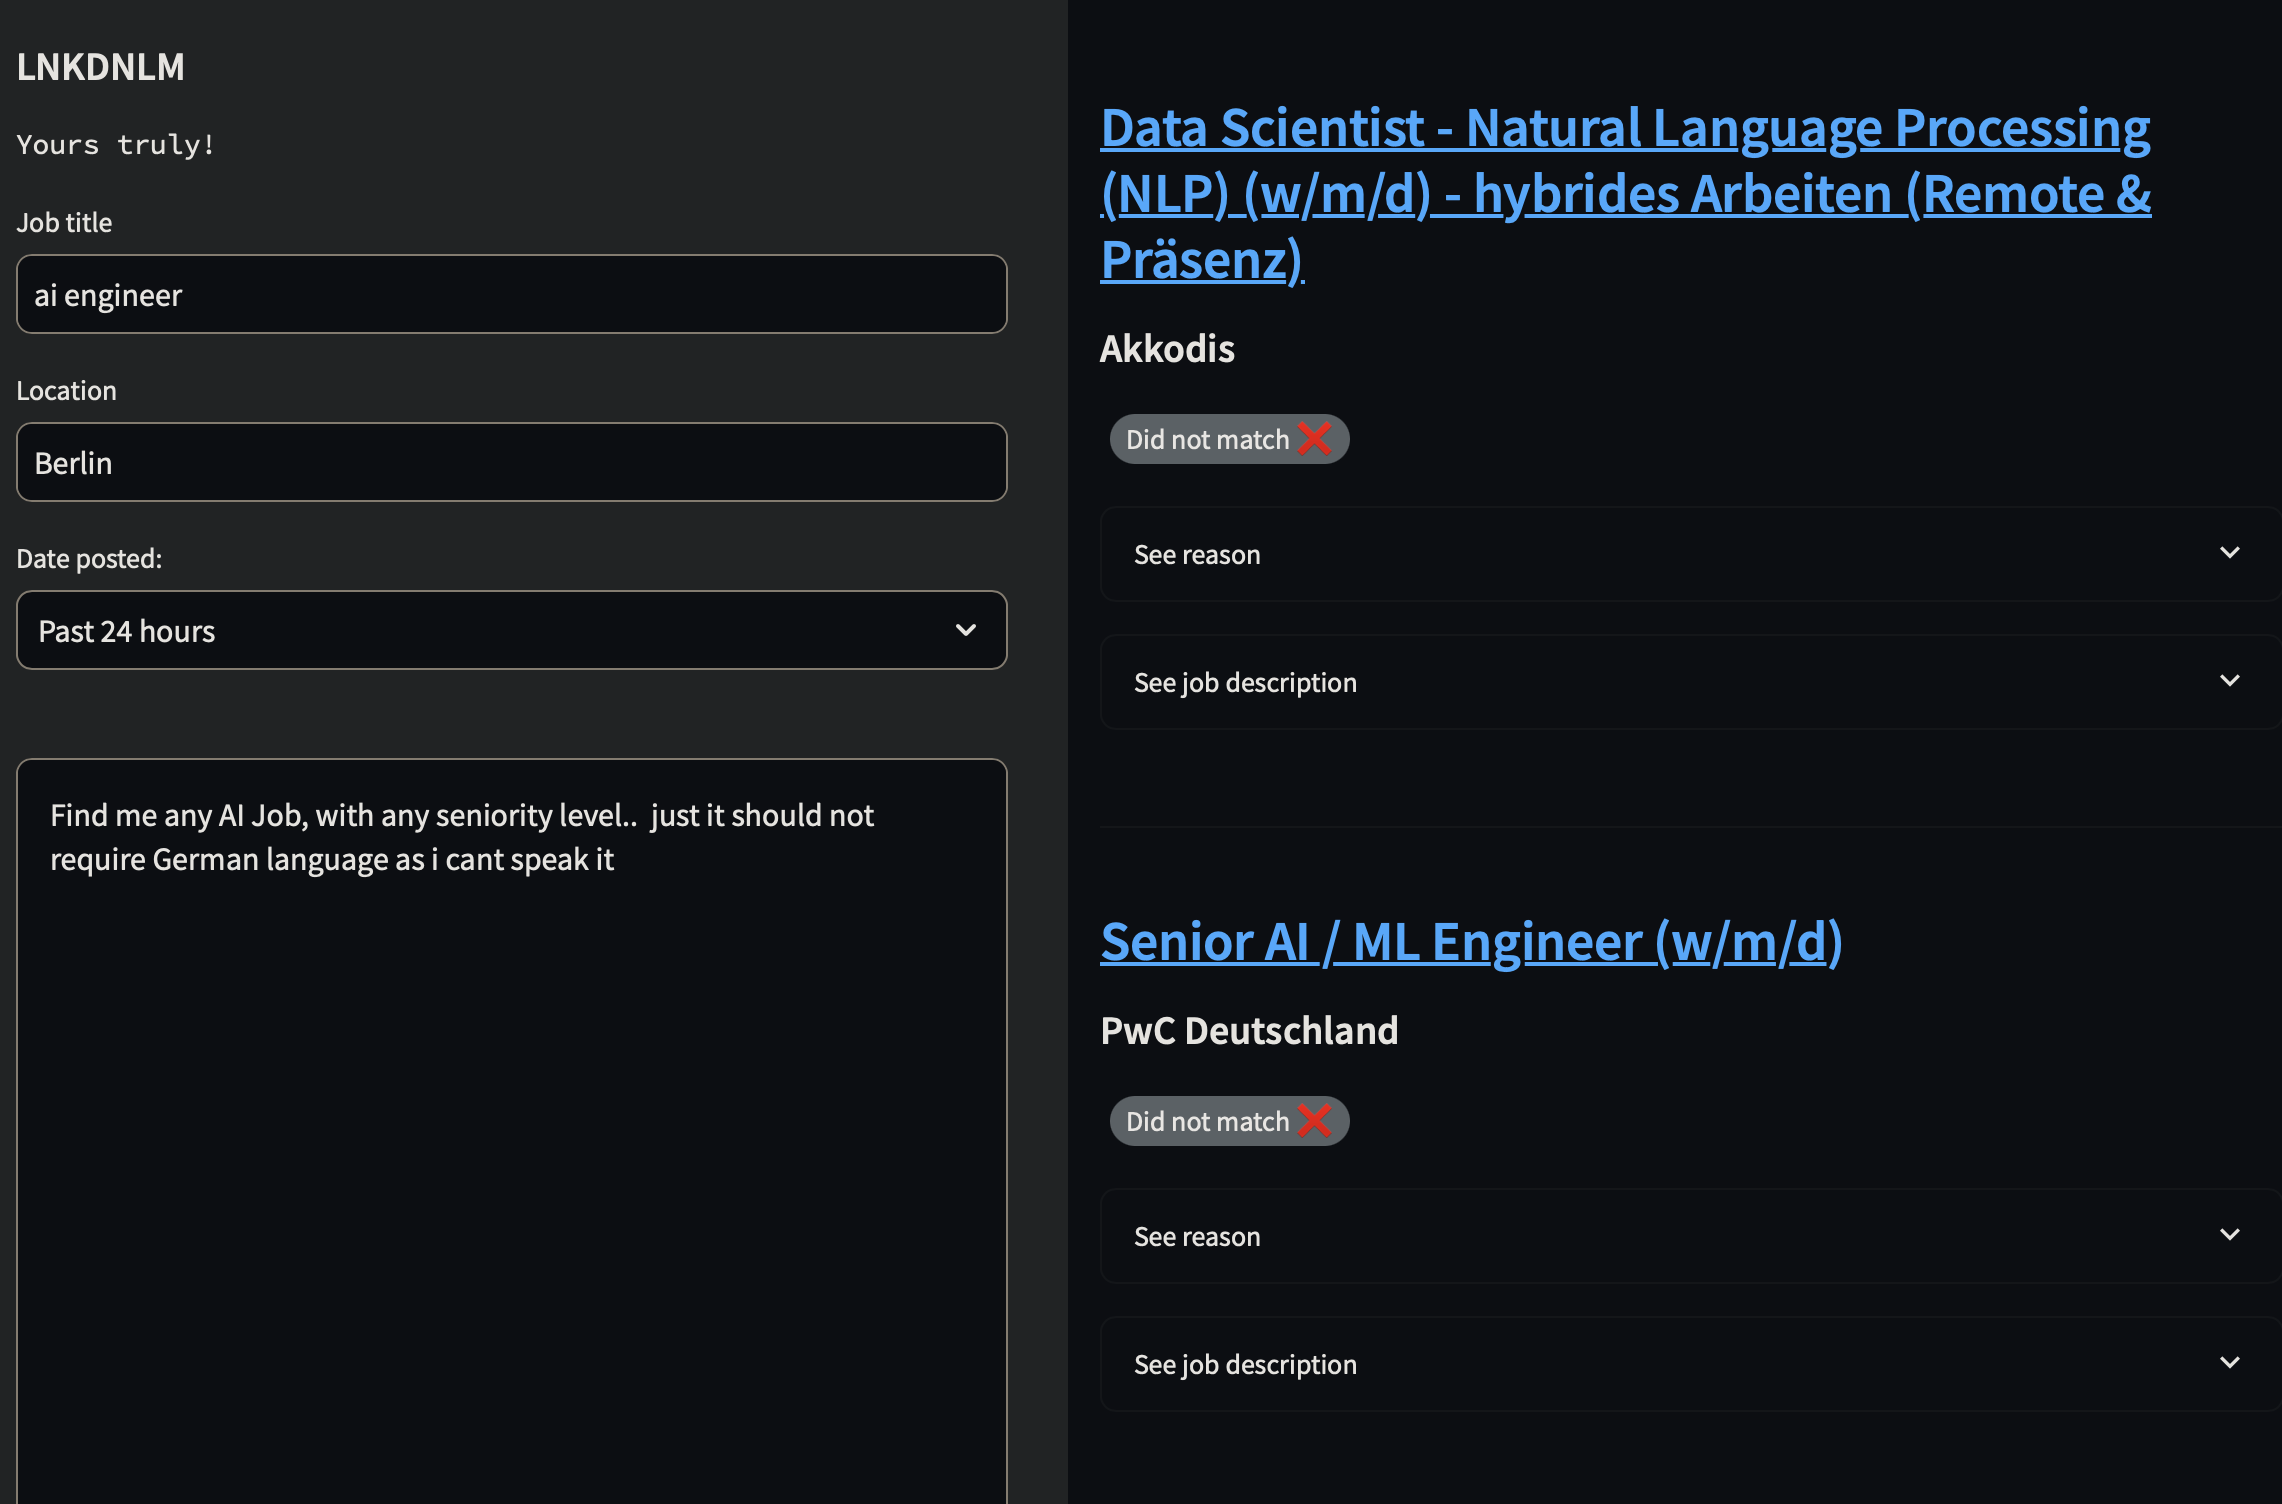Screen dimensions: 2282x1504
Task: Click the LNKDNLM title heading
Action: (x=101, y=66)
